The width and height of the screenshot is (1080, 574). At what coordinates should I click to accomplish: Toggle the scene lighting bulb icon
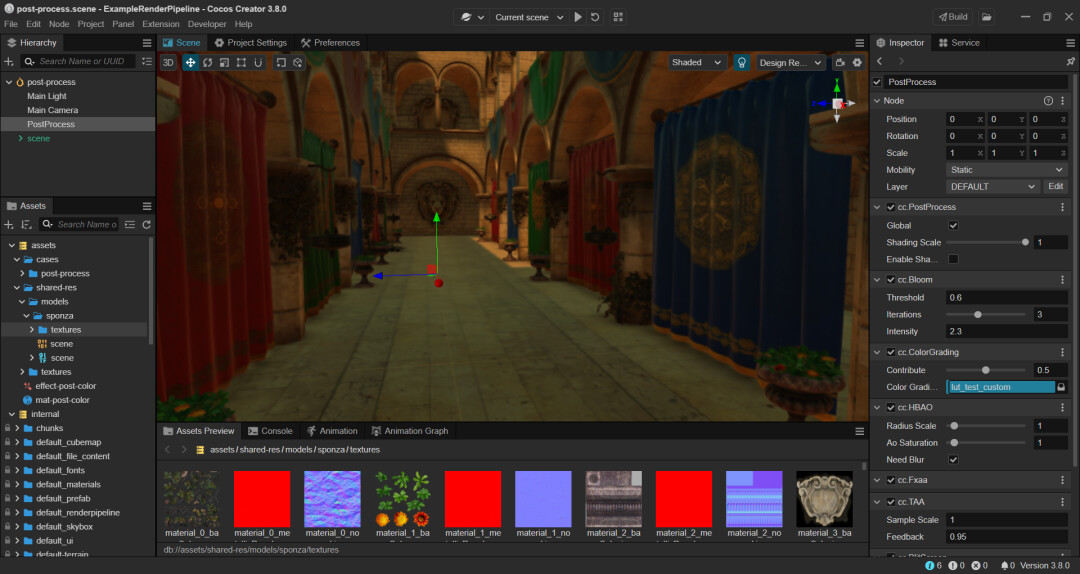pyautogui.click(x=742, y=62)
